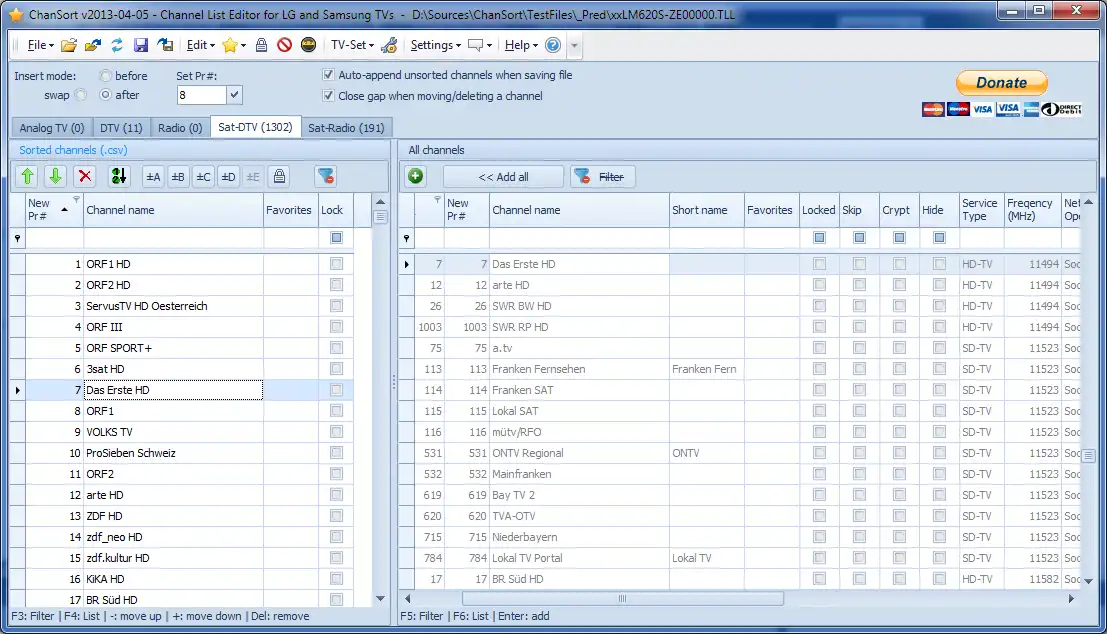This screenshot has height=634, width=1107.
Task: Toggle Close gap when moving/deleting a channel
Action: pos(328,95)
